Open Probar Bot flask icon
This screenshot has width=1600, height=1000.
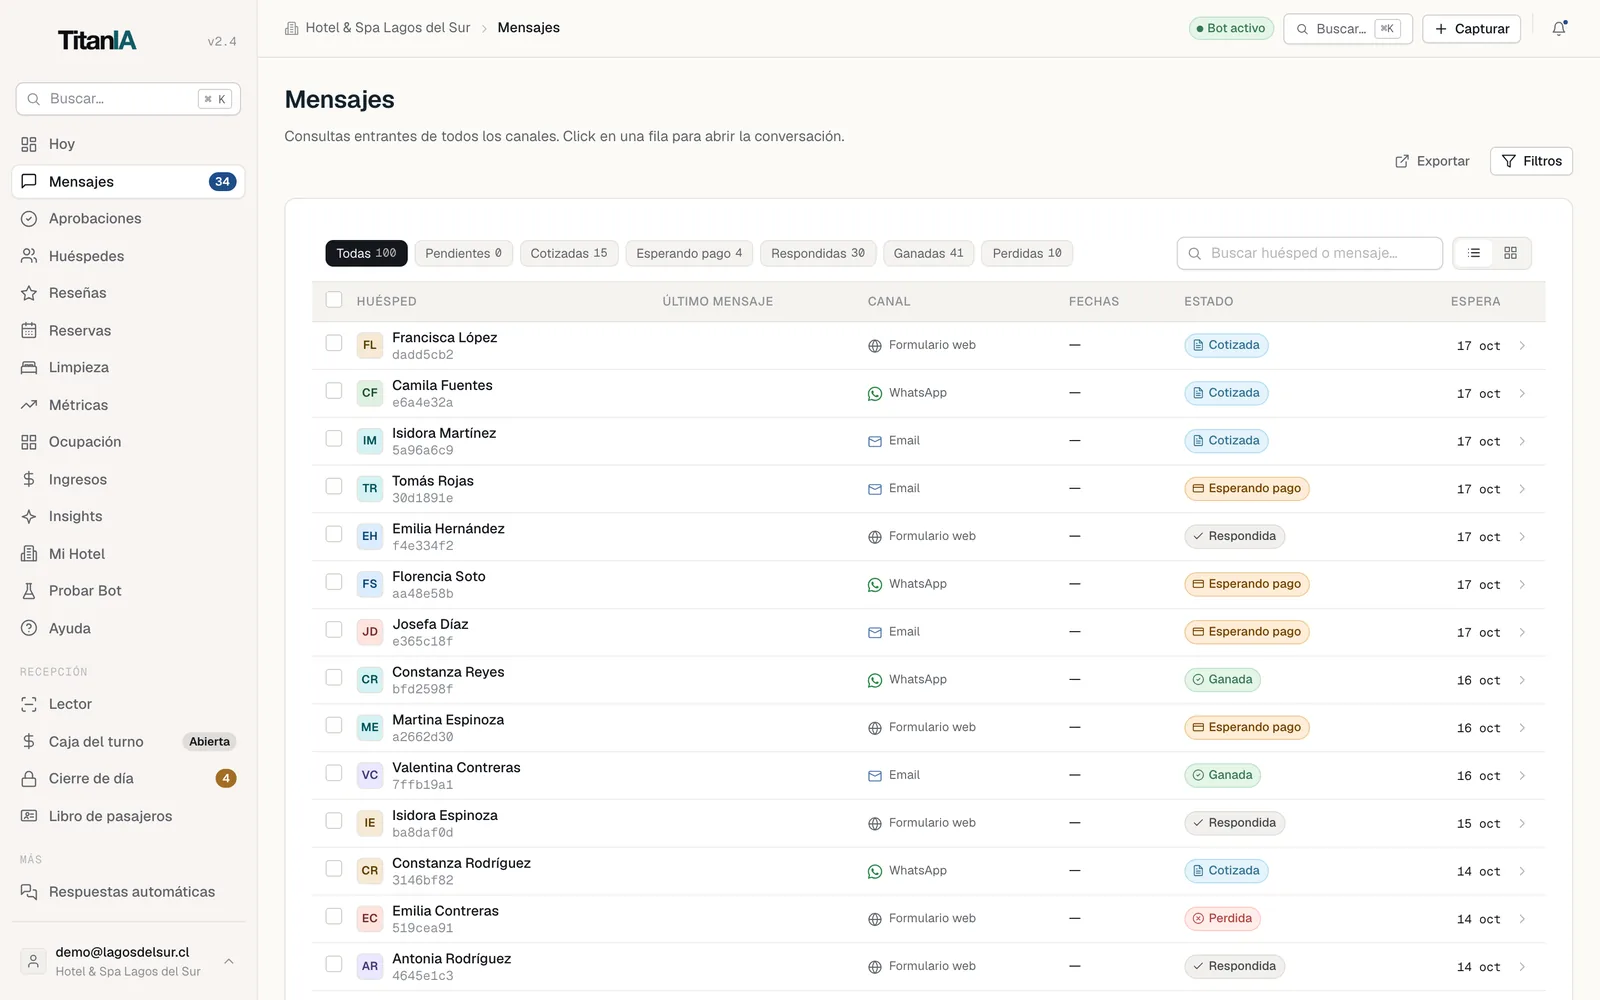click(x=29, y=591)
